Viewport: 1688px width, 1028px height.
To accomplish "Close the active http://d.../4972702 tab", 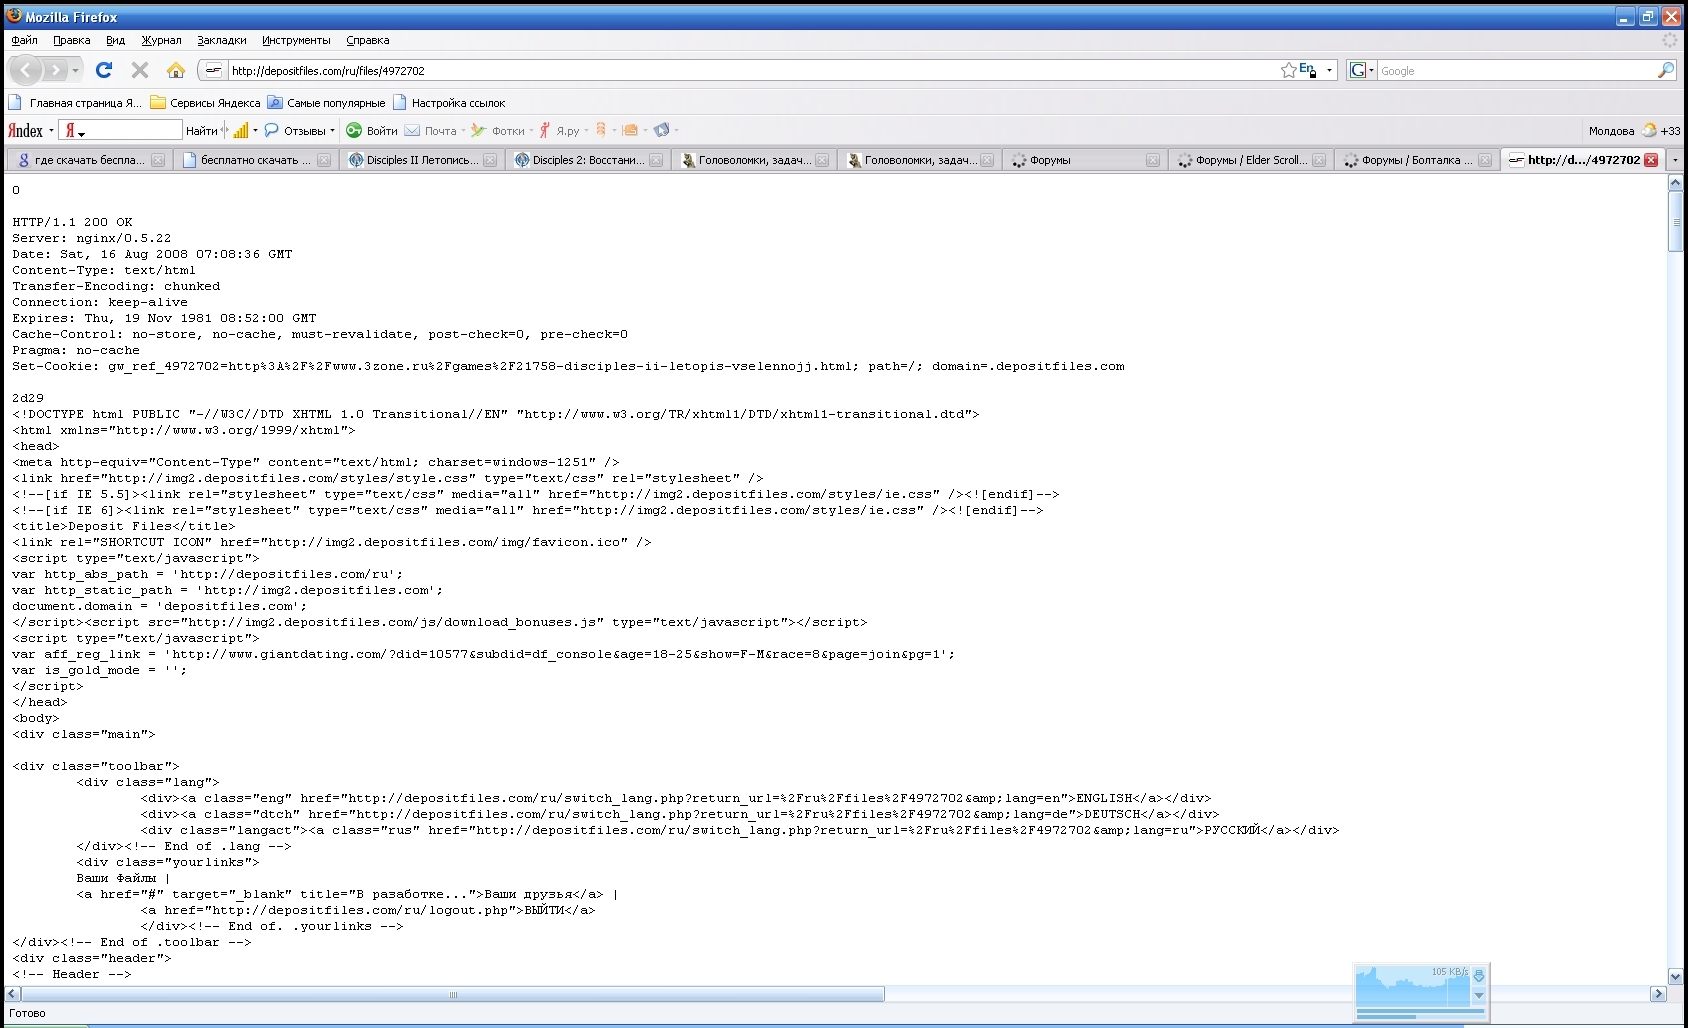I will click(1651, 160).
